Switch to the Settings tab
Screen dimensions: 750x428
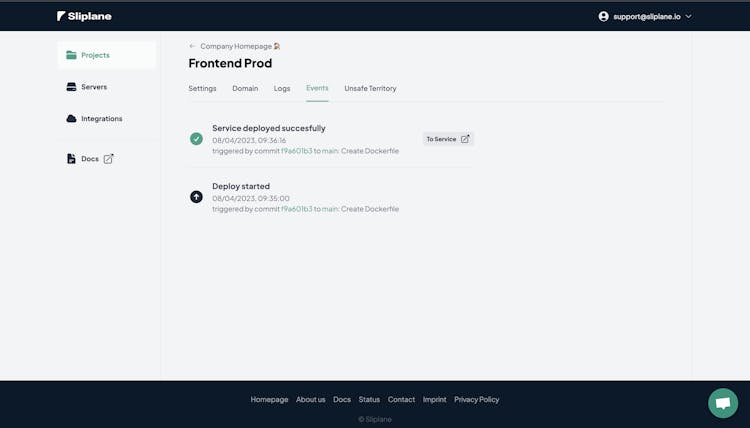point(202,88)
